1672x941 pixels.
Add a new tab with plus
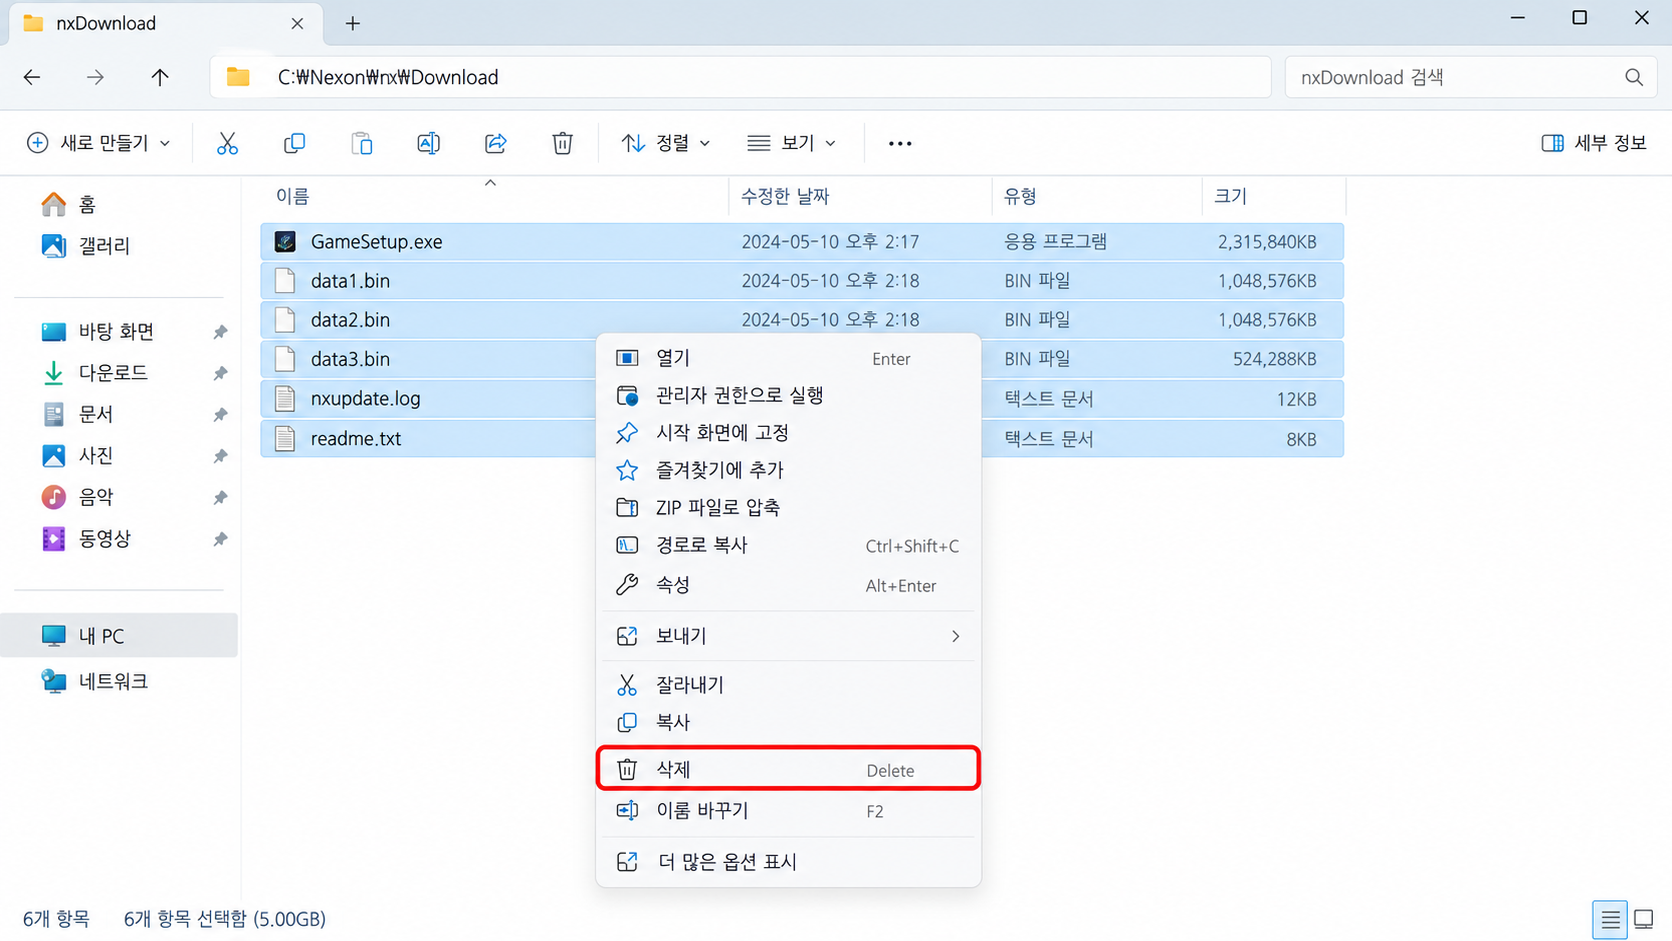[x=353, y=23]
